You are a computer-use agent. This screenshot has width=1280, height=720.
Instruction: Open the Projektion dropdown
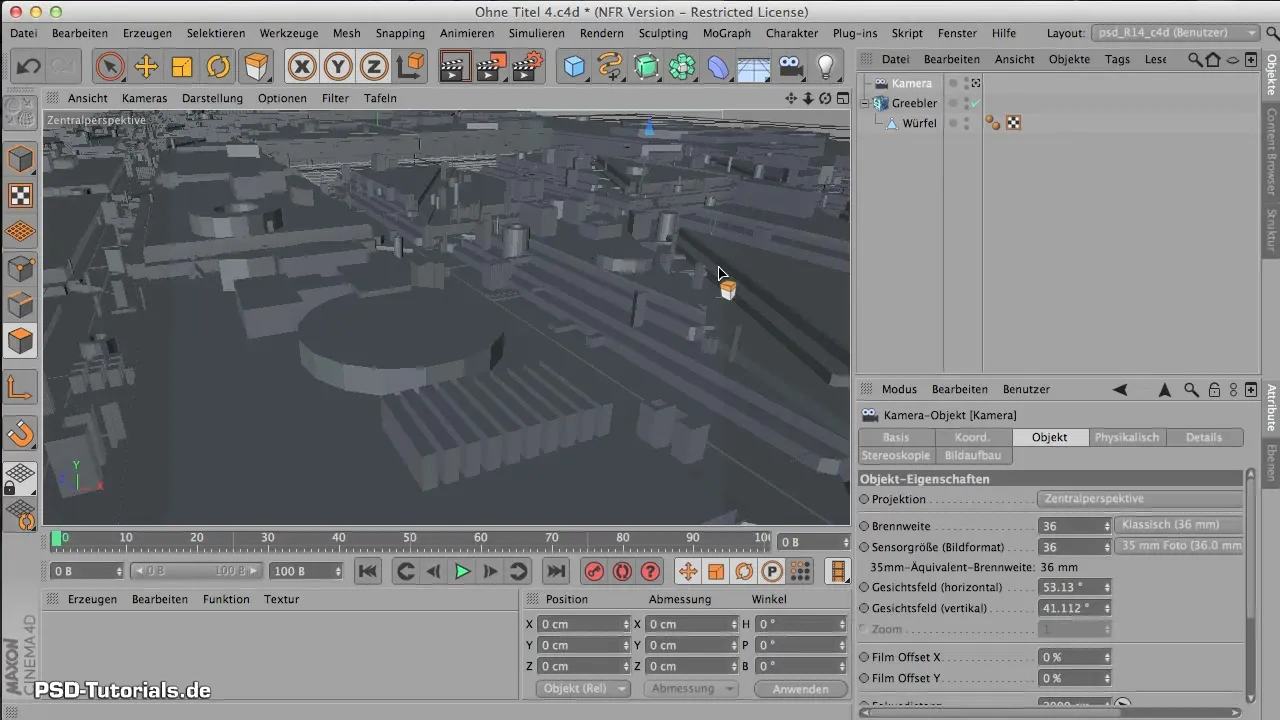(1139, 499)
